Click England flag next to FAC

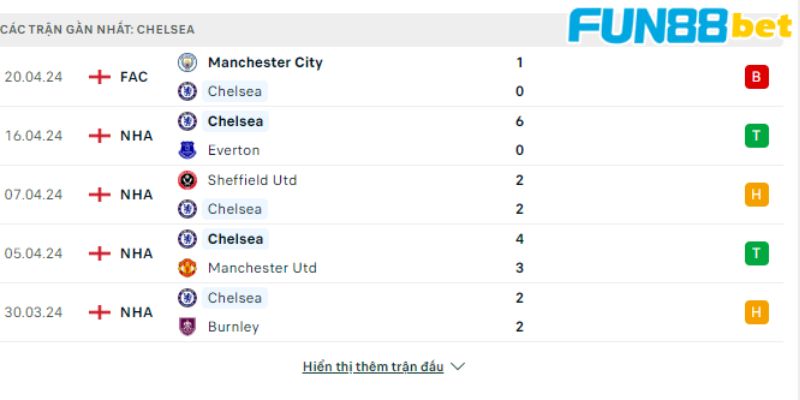pyautogui.click(x=99, y=77)
